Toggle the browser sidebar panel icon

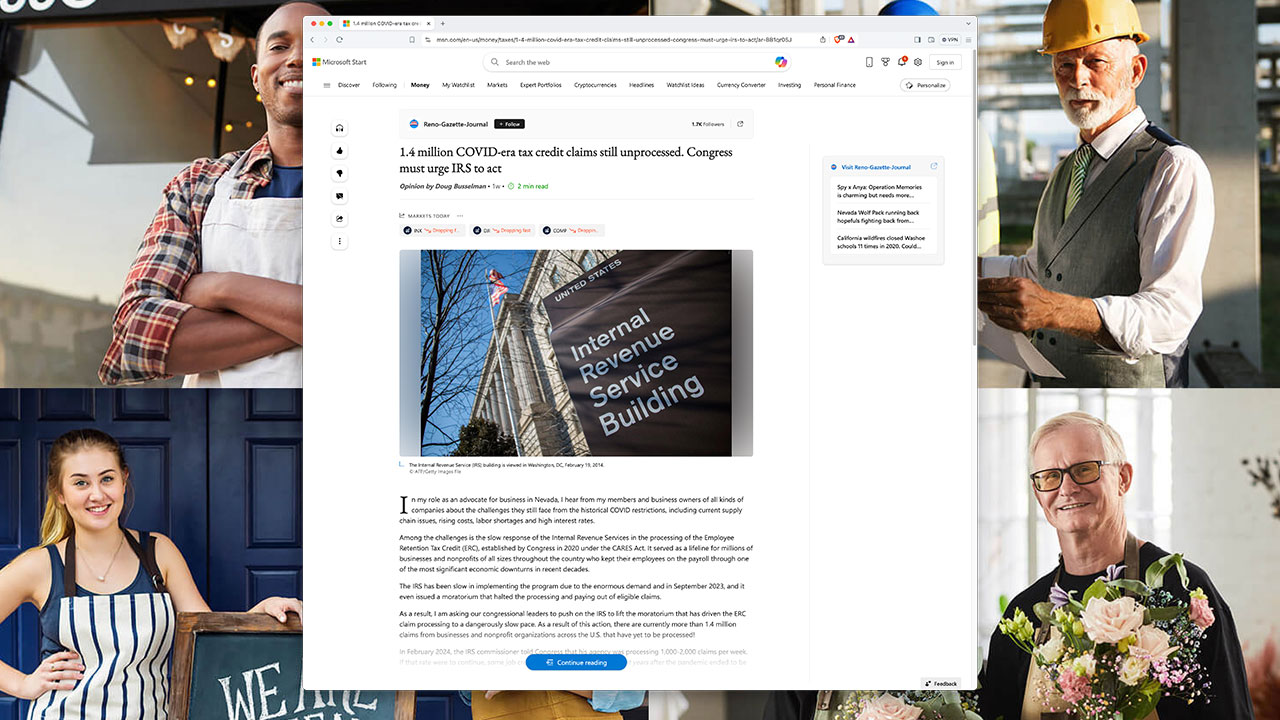pyautogui.click(x=918, y=39)
